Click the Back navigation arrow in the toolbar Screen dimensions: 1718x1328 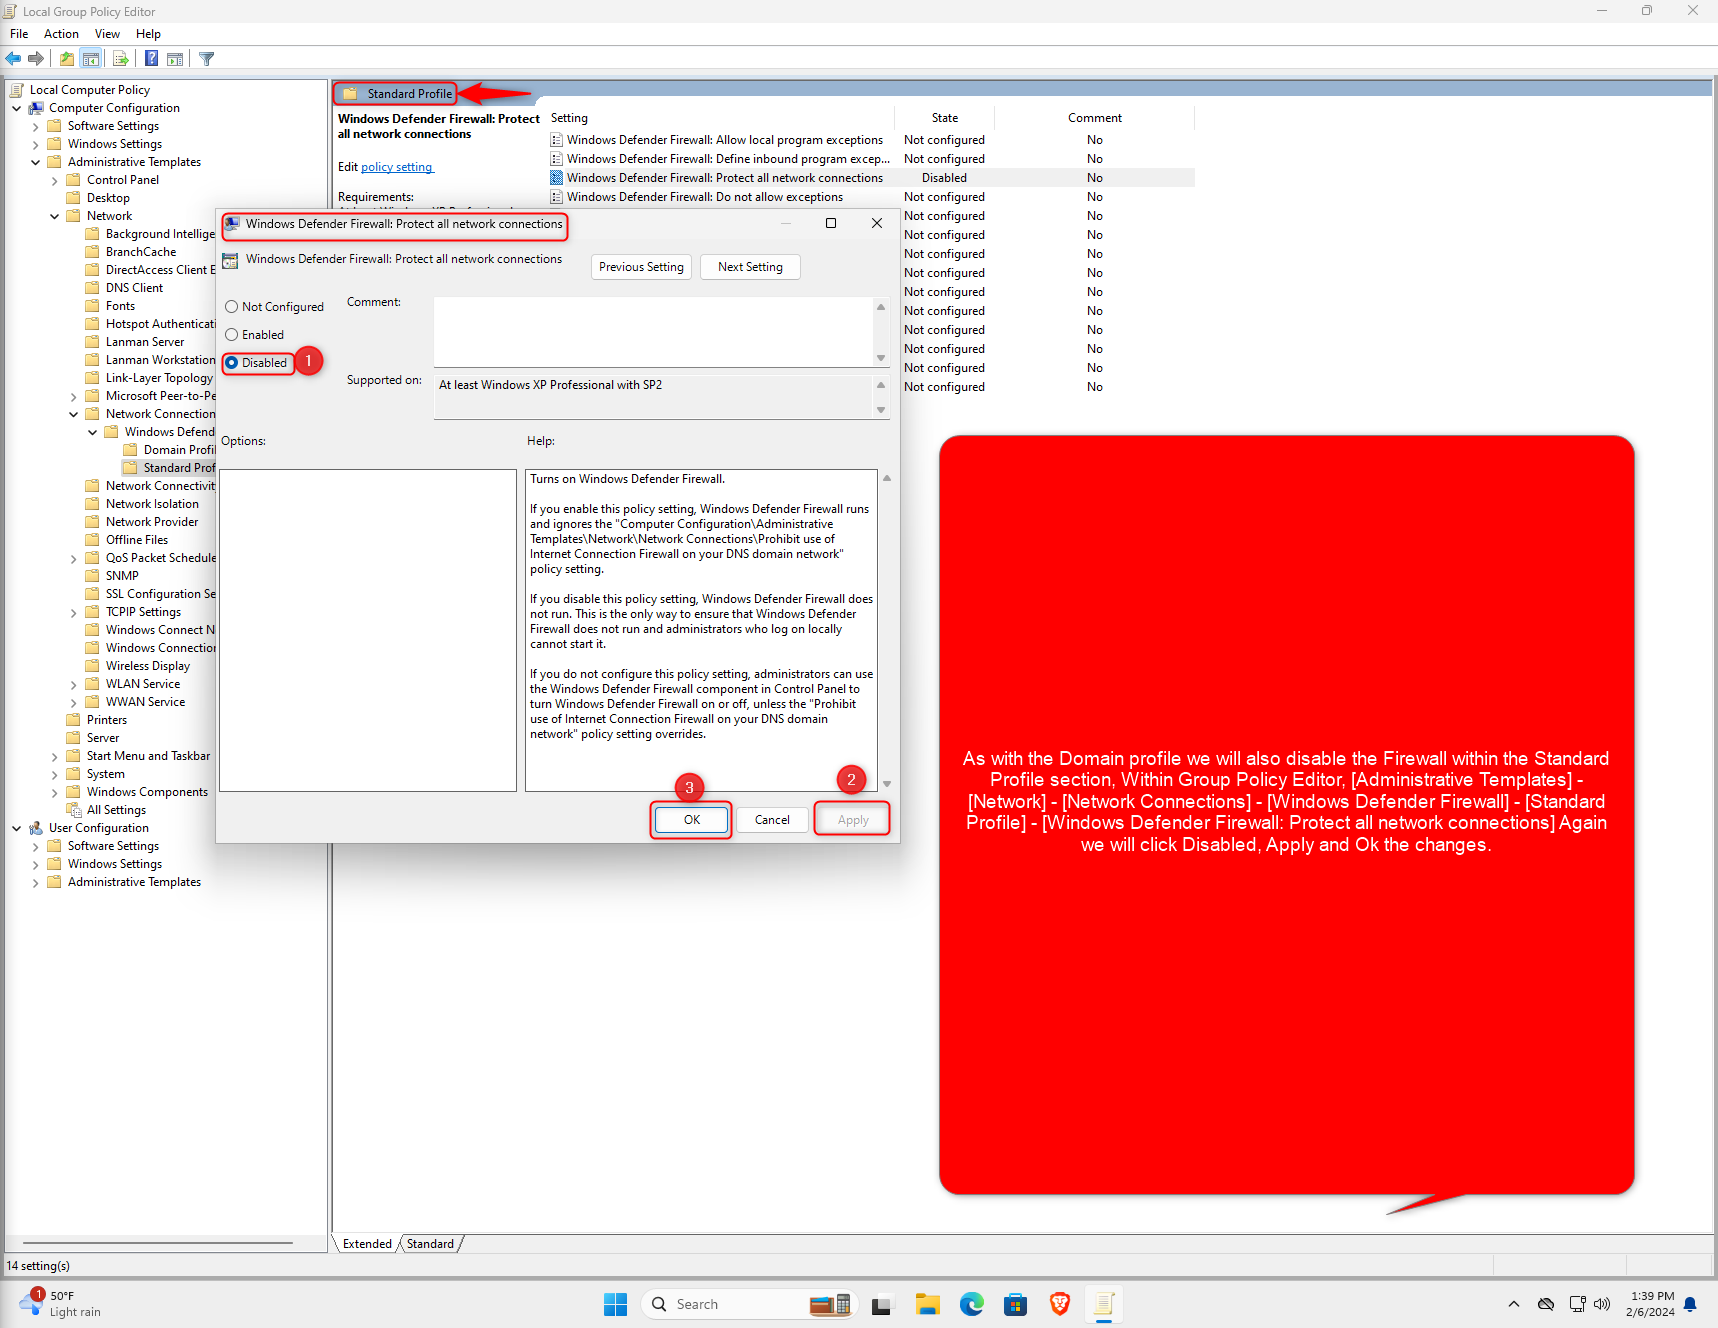(x=13, y=58)
